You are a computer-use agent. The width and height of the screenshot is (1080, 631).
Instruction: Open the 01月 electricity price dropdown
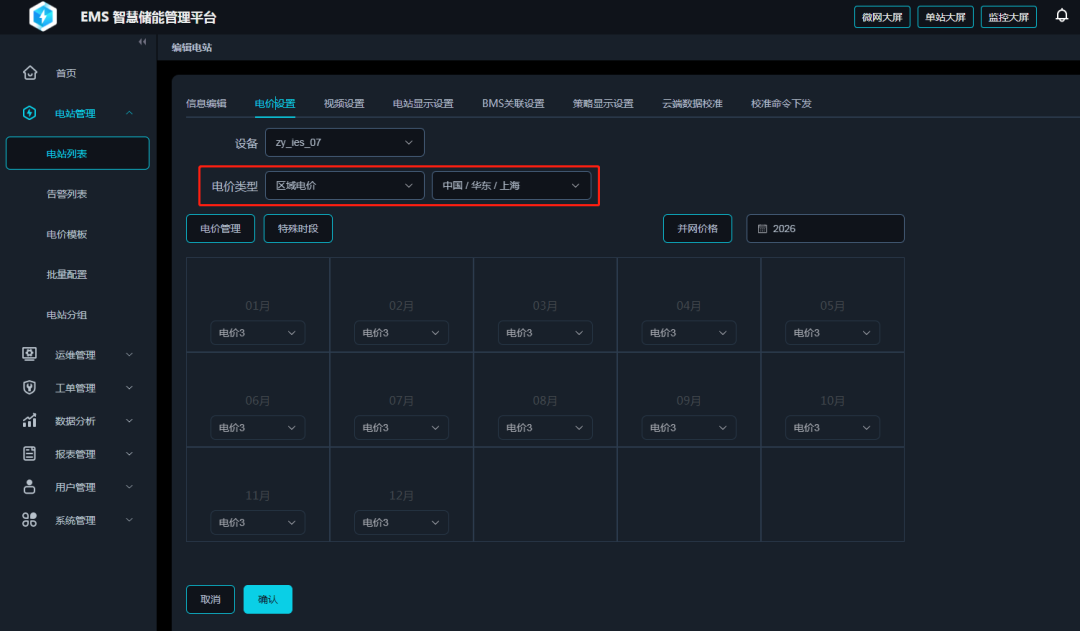pos(257,333)
